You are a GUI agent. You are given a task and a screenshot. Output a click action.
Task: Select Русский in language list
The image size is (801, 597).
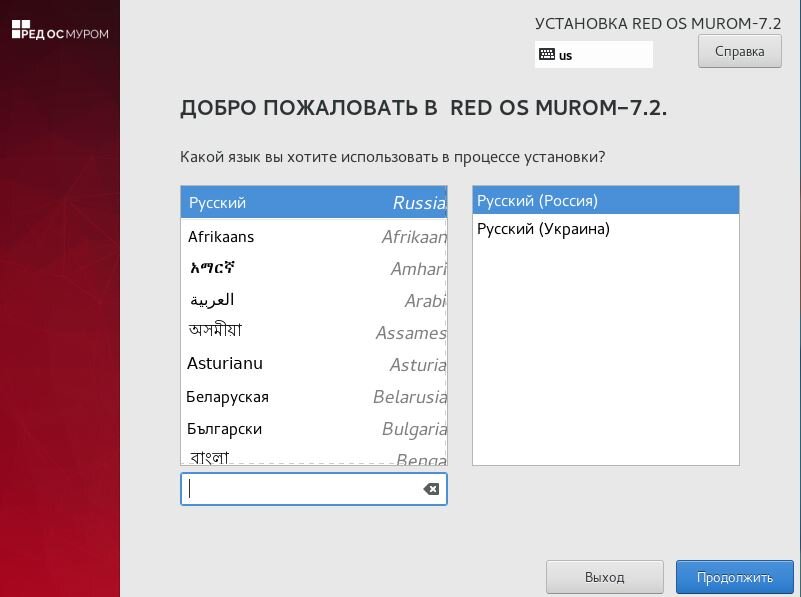pyautogui.click(x=314, y=203)
